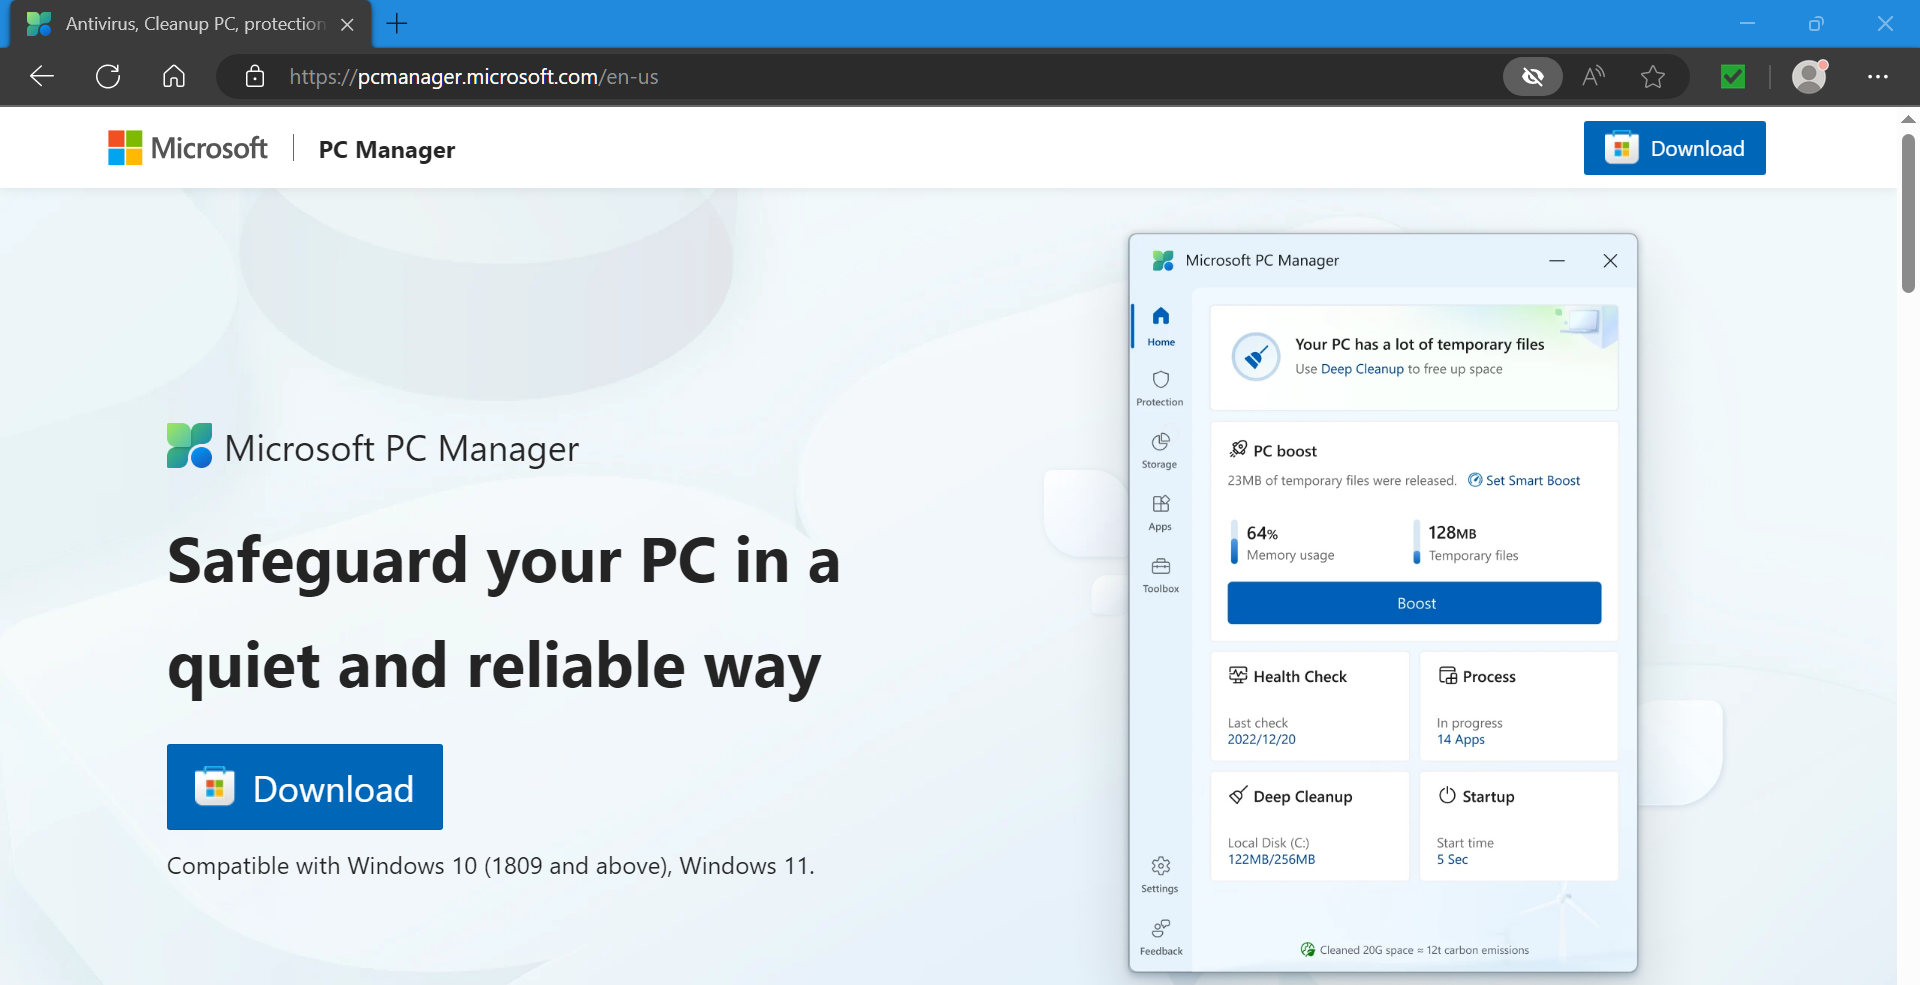Screen dimensions: 1920x985
Task: Open the Health Check card
Action: click(x=1310, y=706)
